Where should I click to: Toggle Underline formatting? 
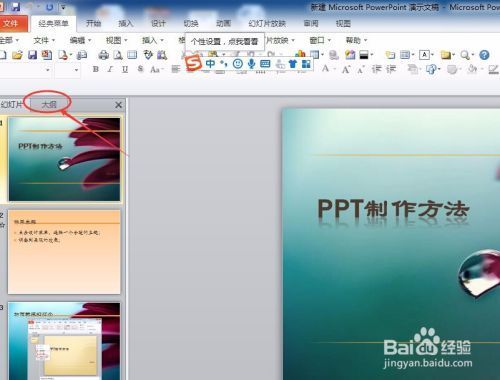click(x=125, y=69)
